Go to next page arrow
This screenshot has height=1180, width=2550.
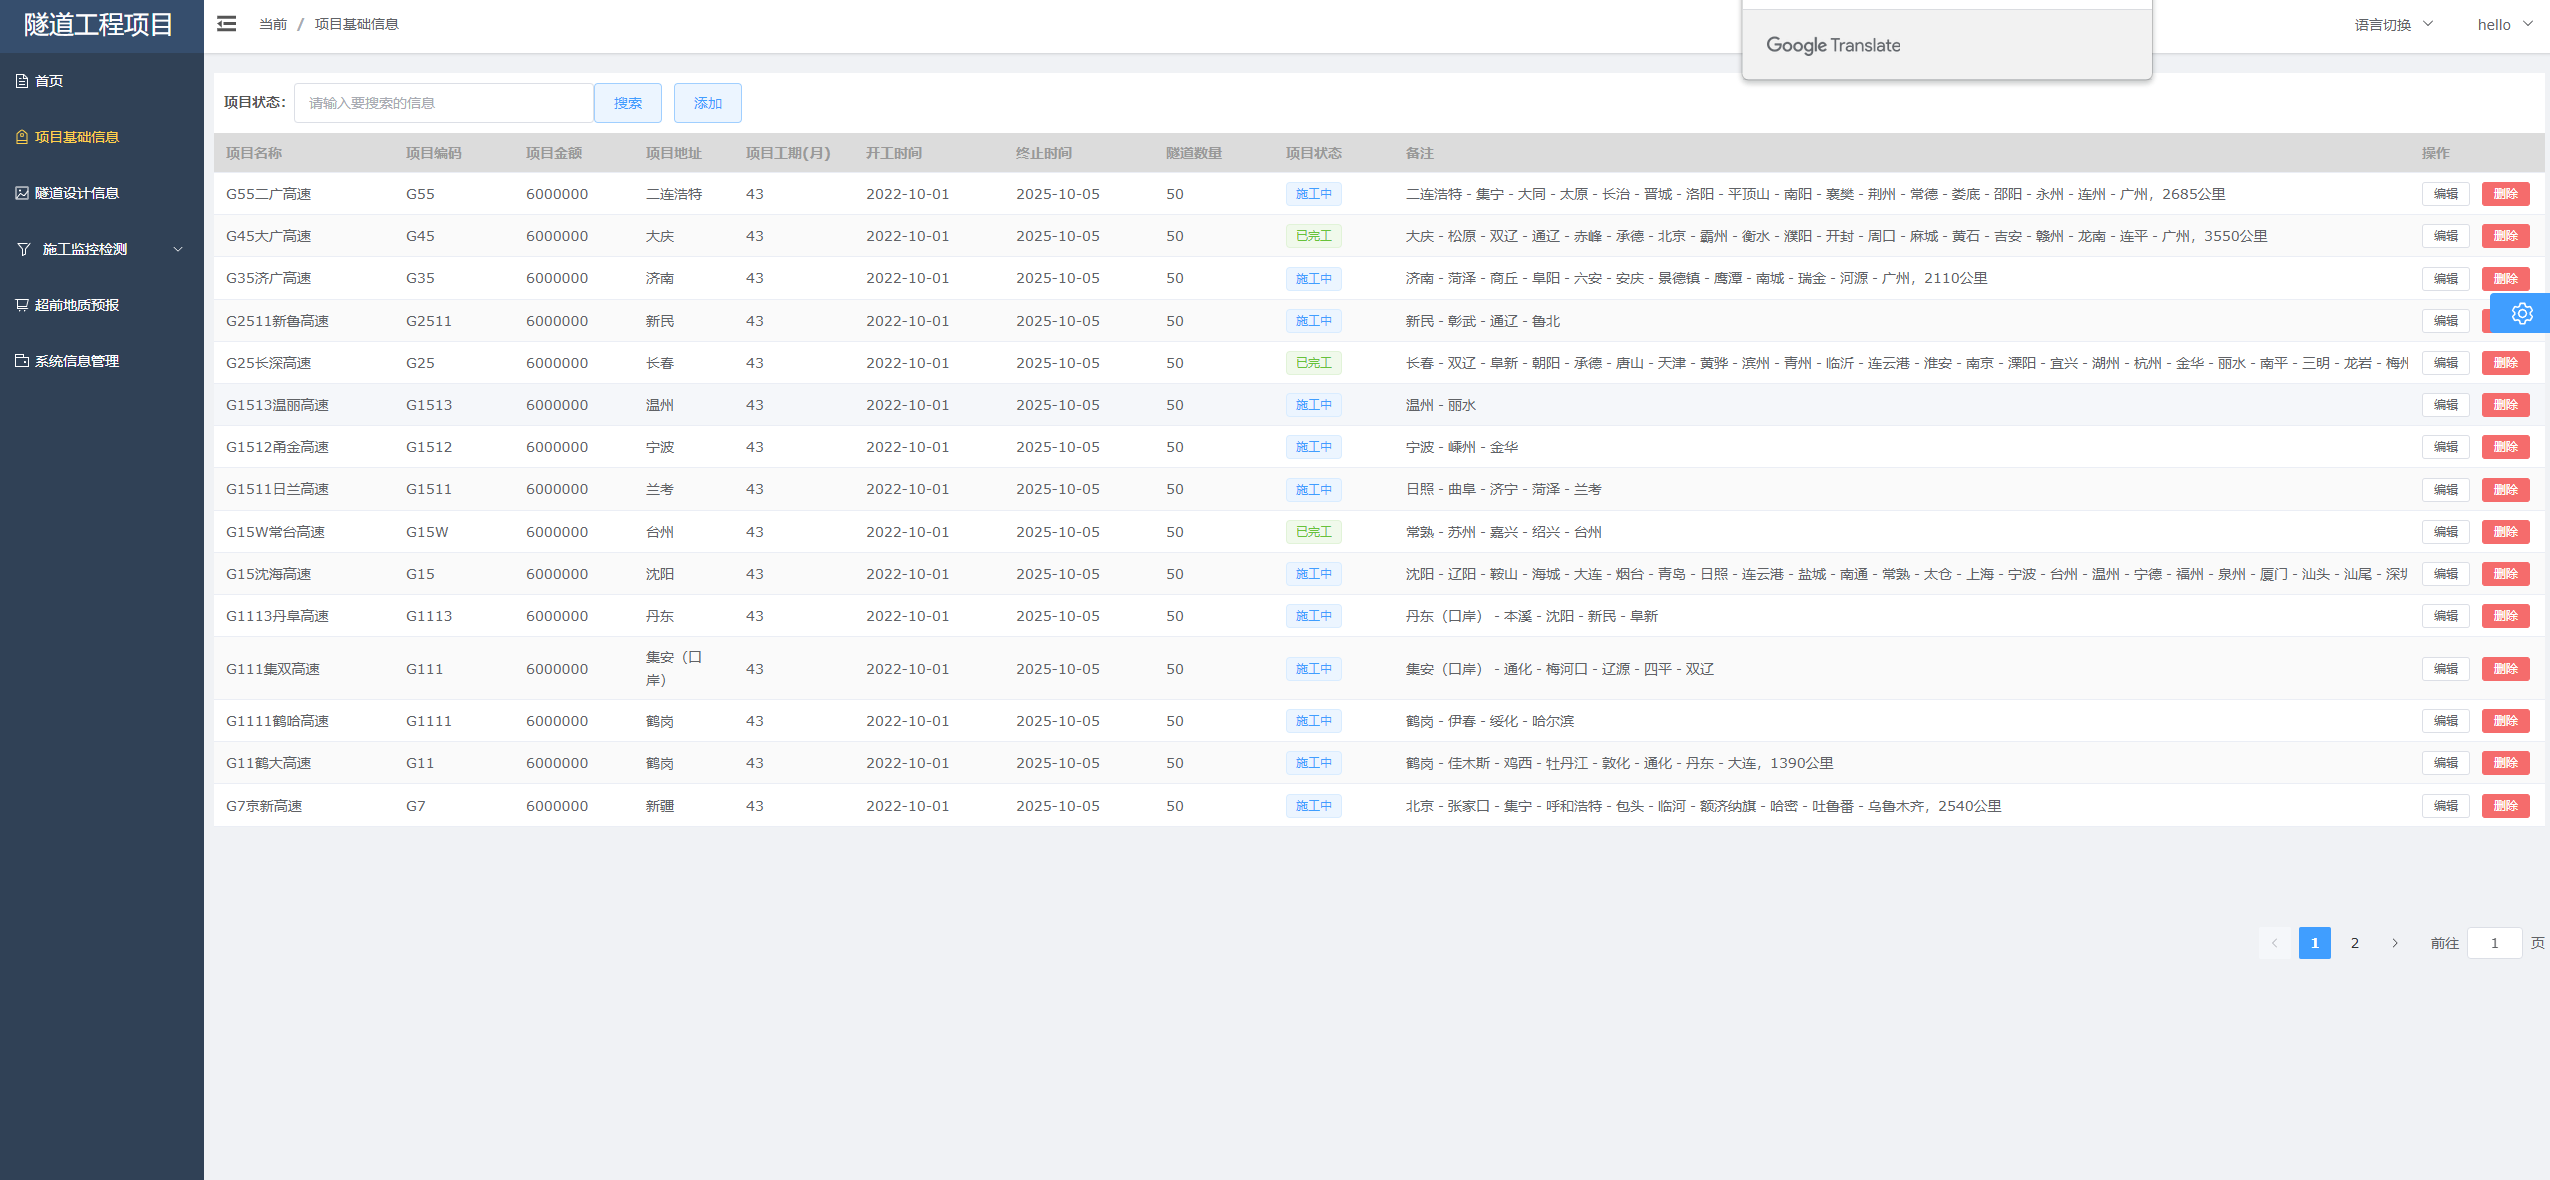[2395, 943]
